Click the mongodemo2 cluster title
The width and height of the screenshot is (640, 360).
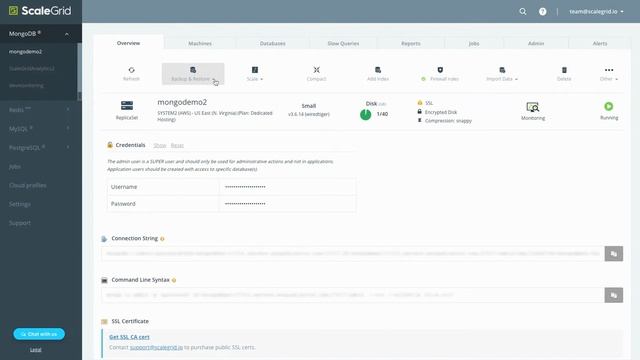(x=182, y=102)
